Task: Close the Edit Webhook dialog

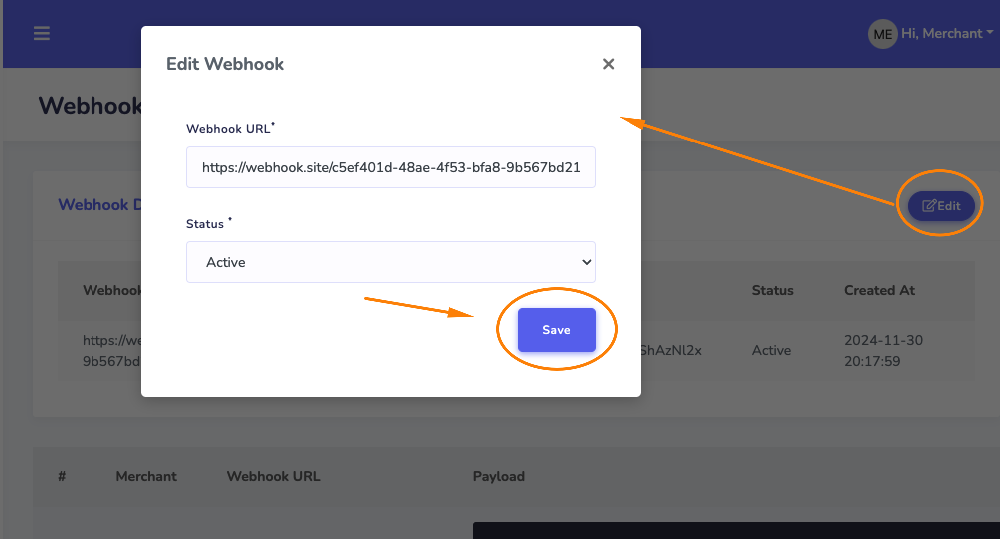Action: [x=608, y=64]
